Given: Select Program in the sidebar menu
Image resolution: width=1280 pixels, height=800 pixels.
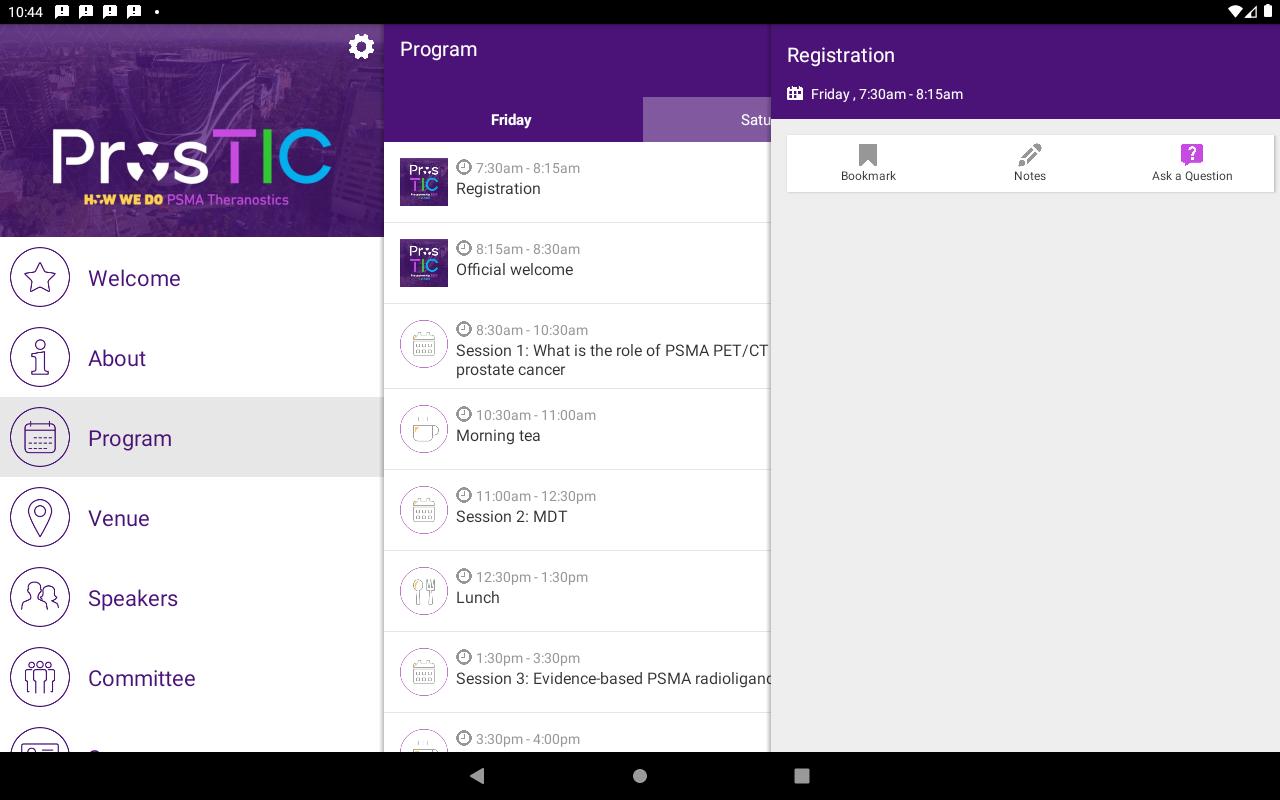Looking at the screenshot, I should click(x=192, y=437).
